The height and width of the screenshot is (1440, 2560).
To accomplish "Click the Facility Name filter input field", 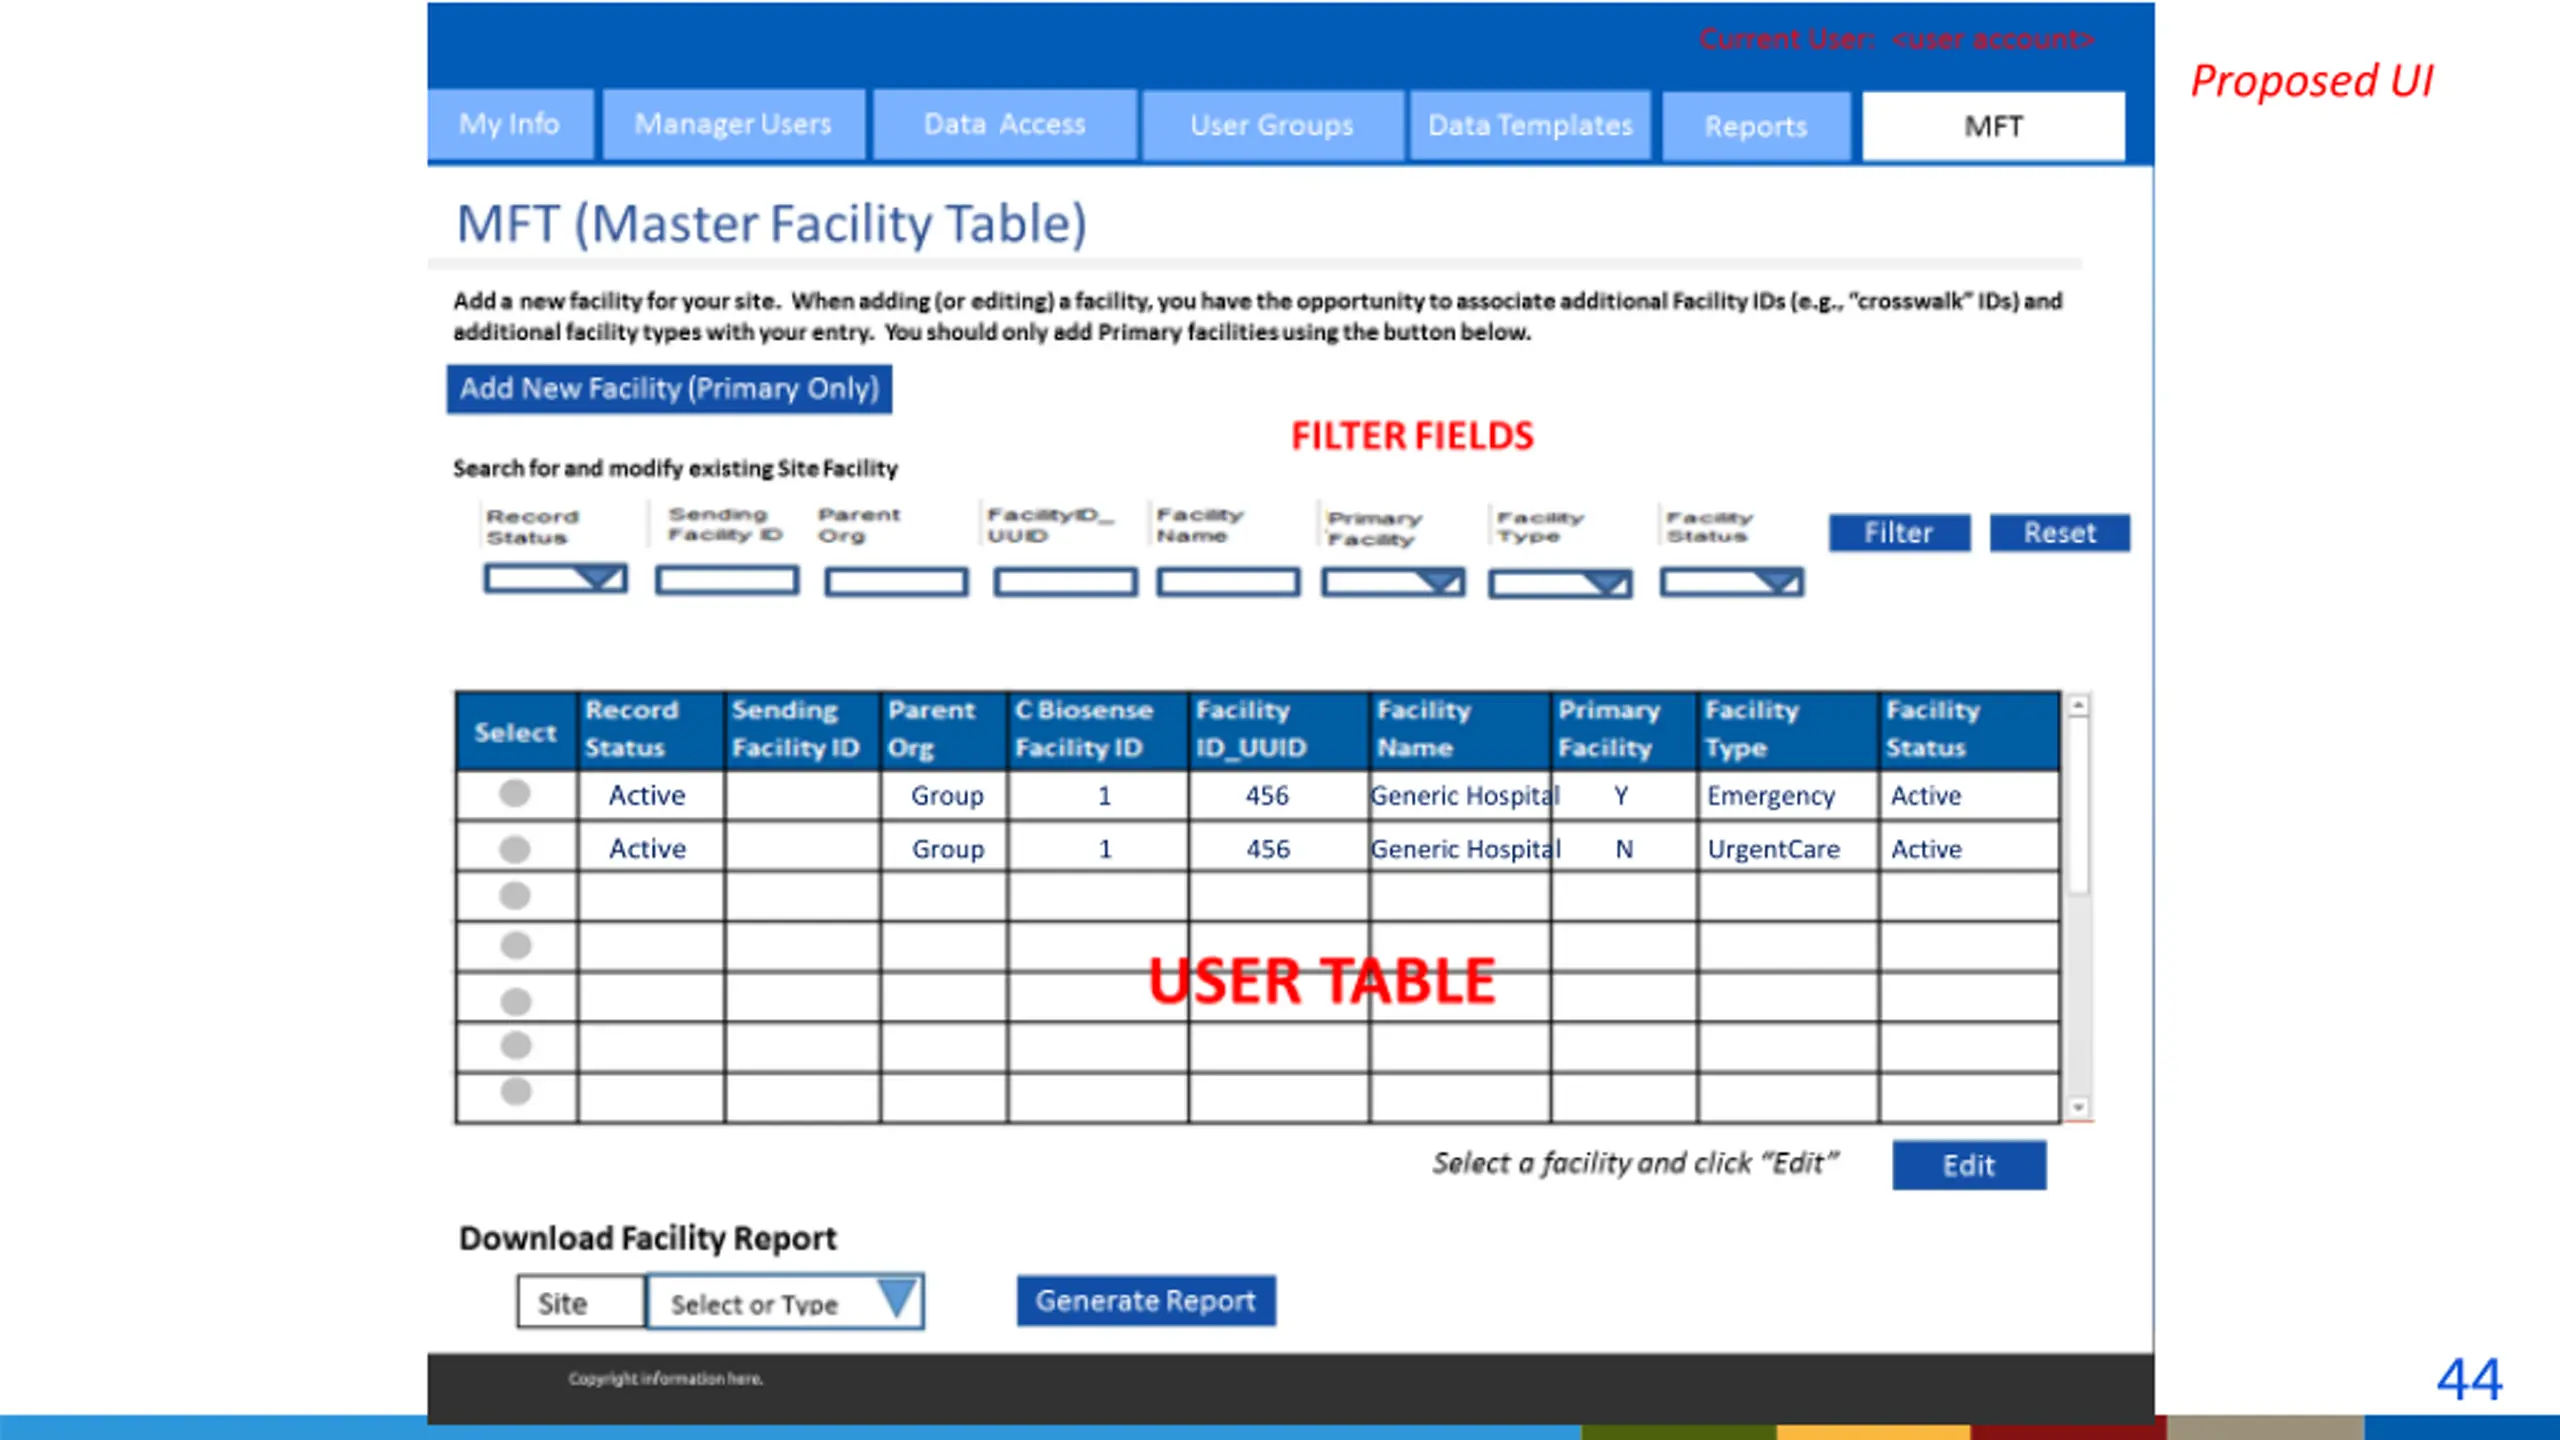I will (x=1228, y=582).
